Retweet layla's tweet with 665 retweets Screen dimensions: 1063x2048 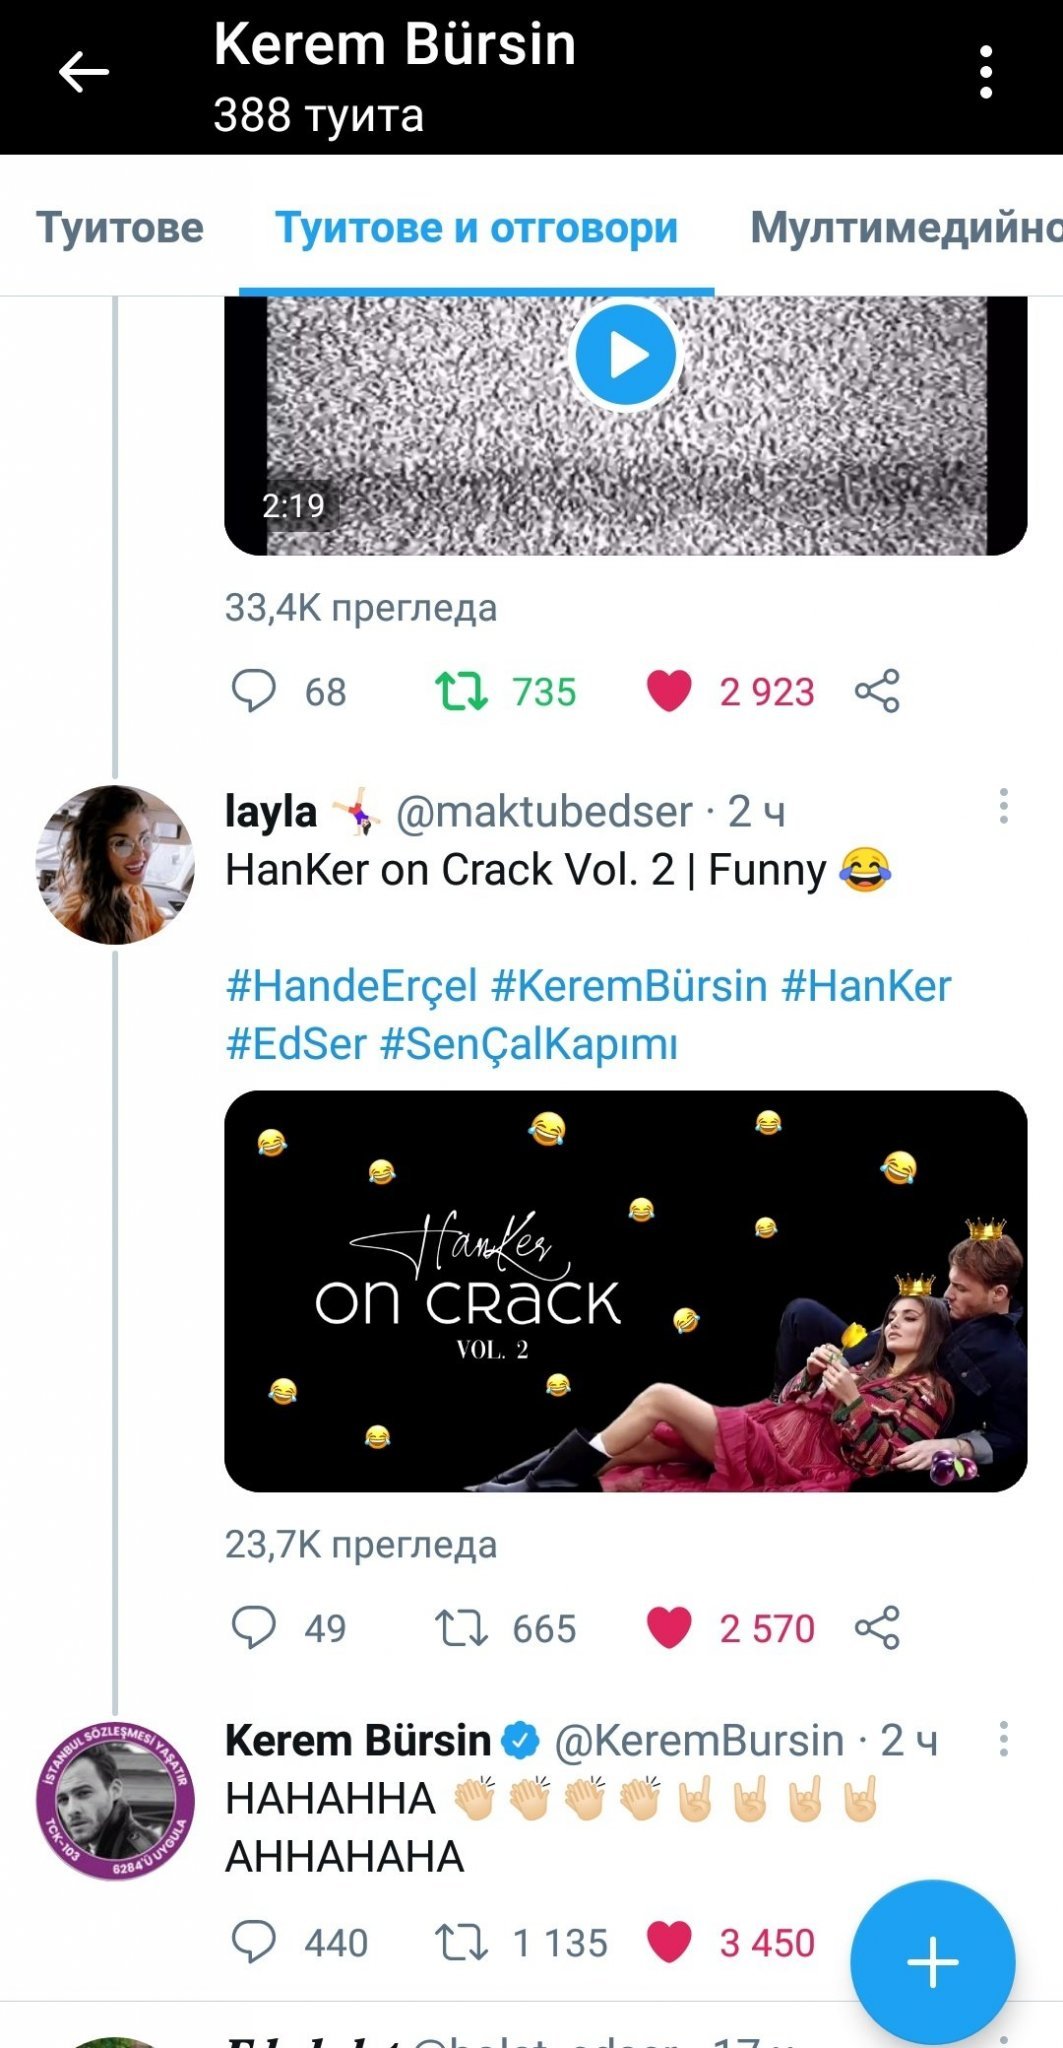(461, 1627)
